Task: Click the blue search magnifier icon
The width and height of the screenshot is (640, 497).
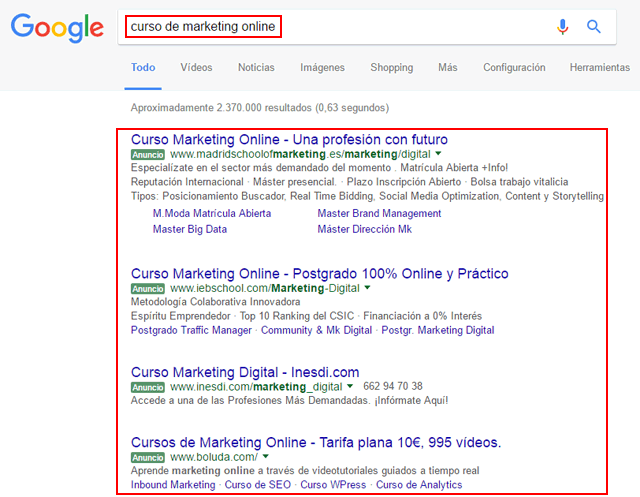Action: pos(593,27)
